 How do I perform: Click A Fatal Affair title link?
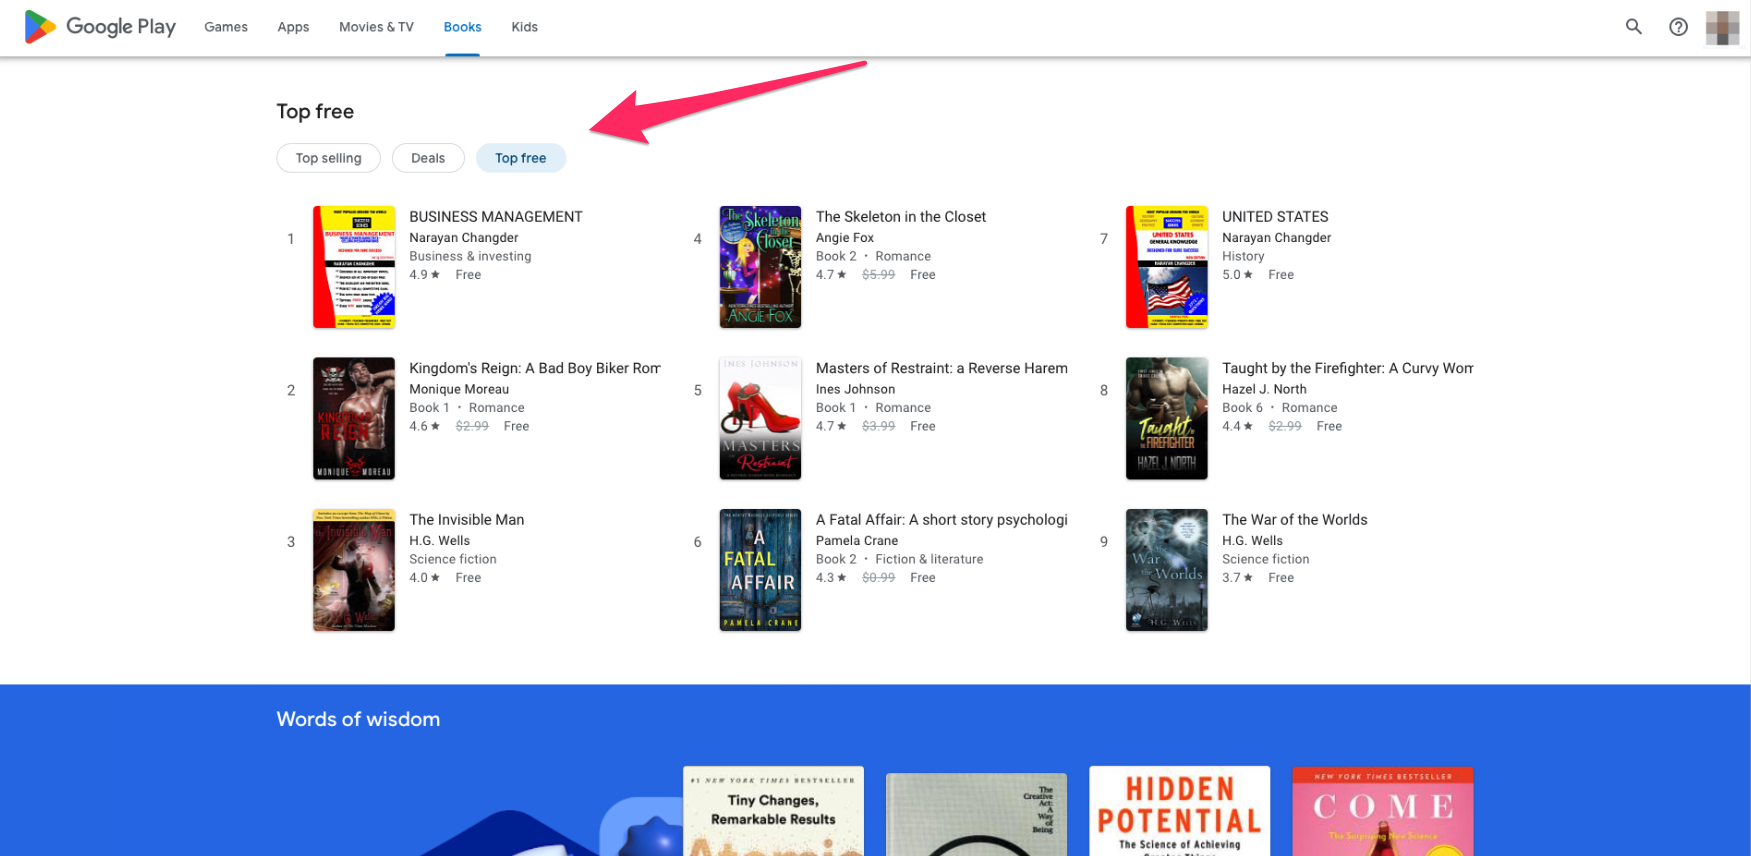[x=942, y=520]
